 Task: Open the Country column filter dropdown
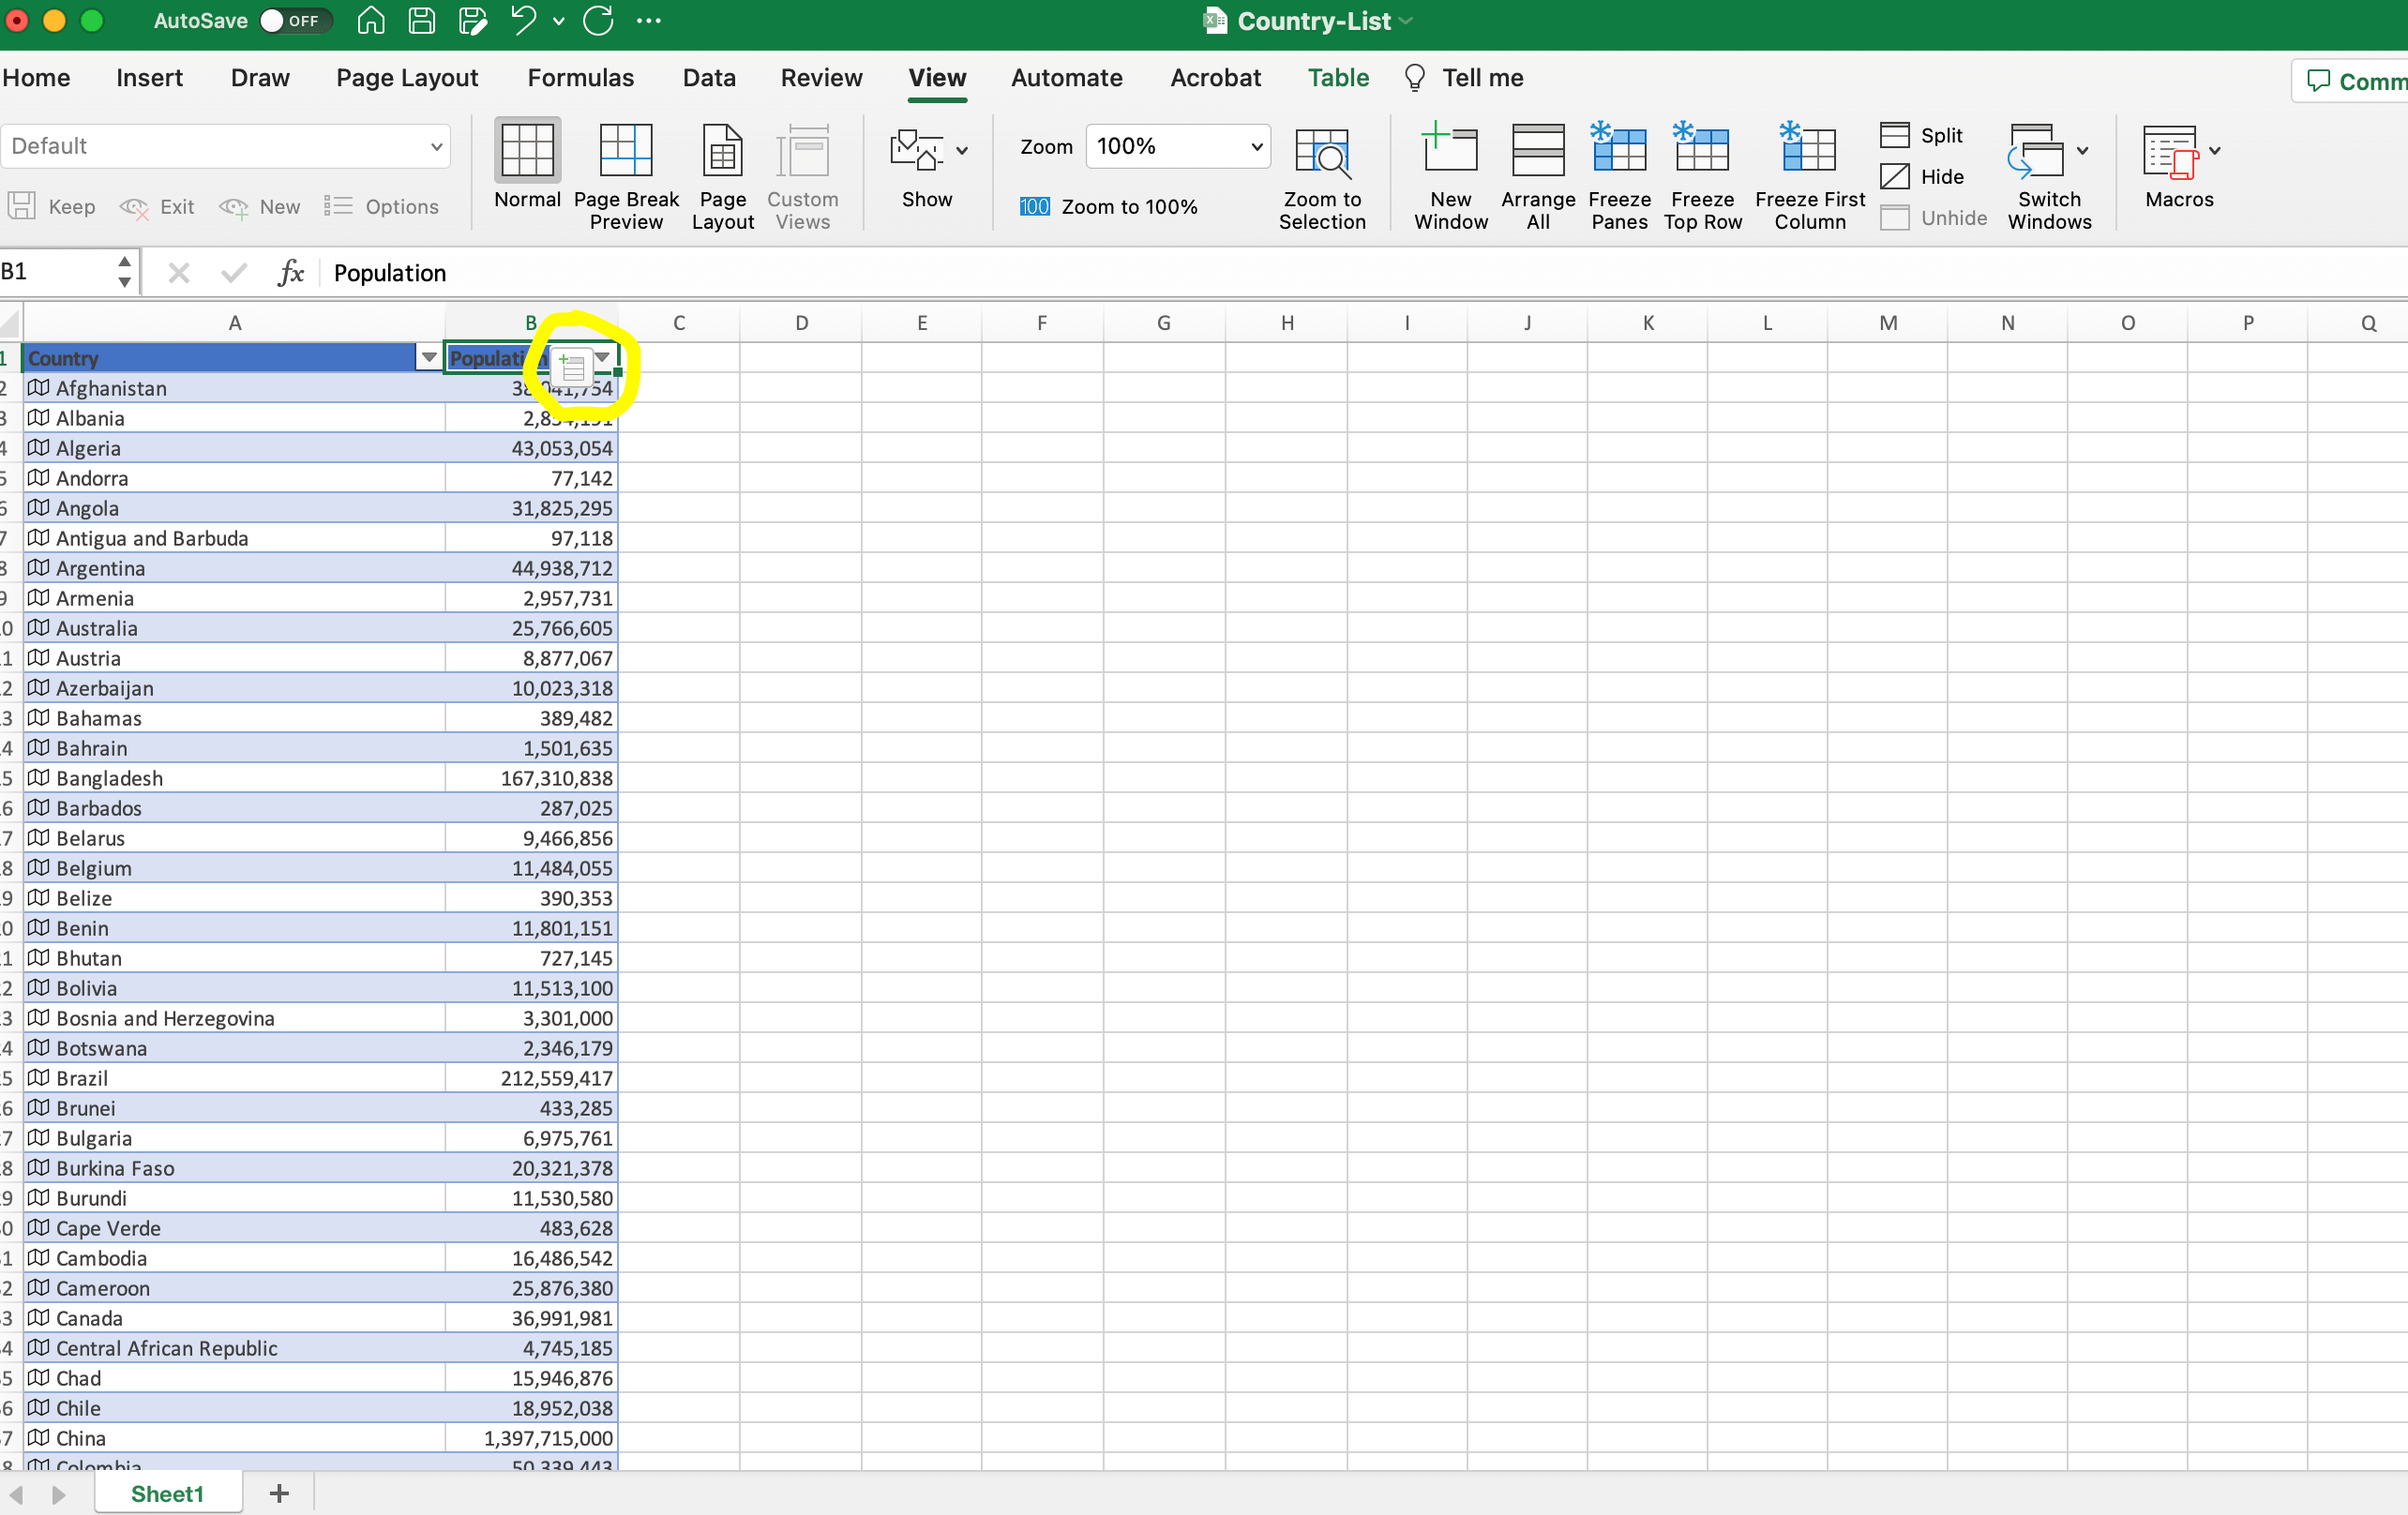pos(428,357)
